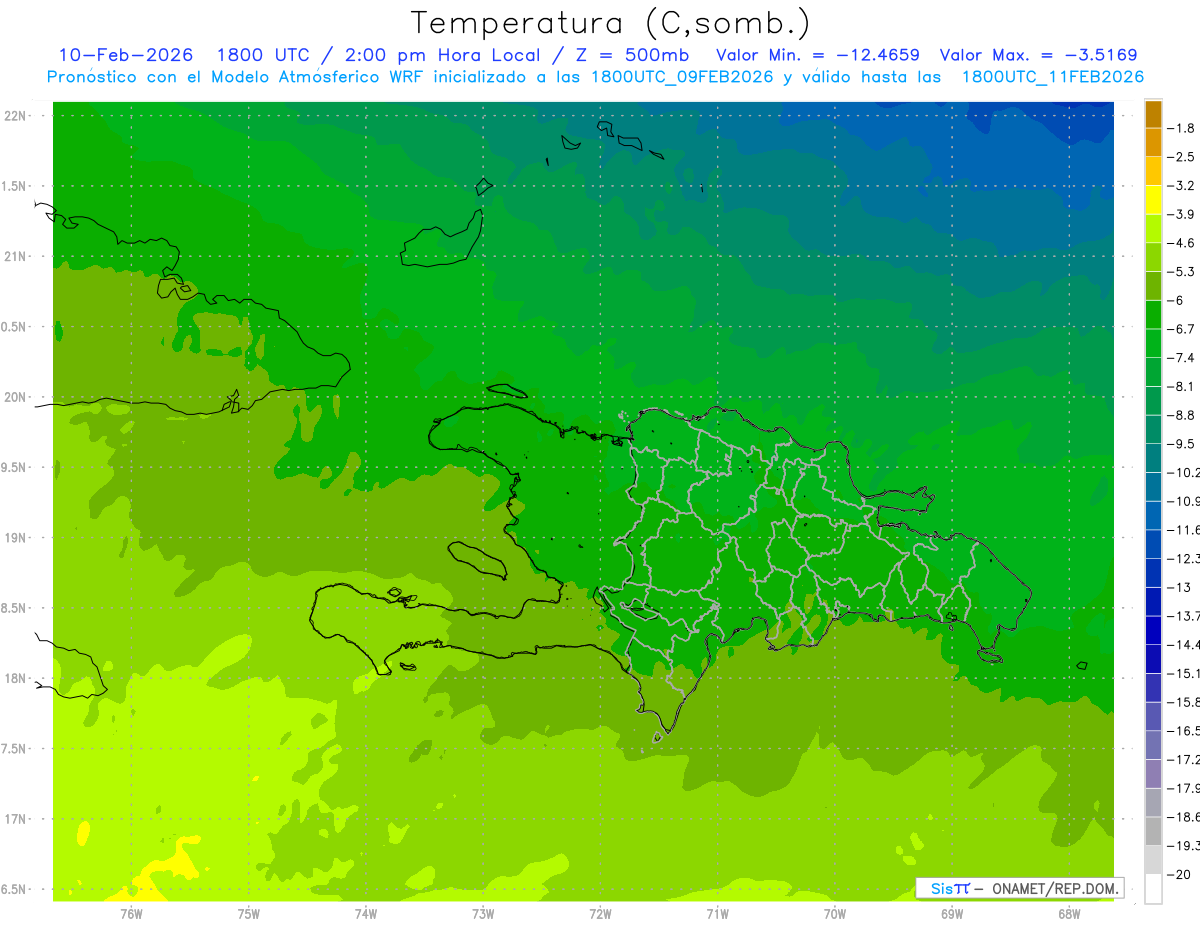Click the "20N" latitude label
The width and height of the screenshot is (1200, 927).
[15, 397]
